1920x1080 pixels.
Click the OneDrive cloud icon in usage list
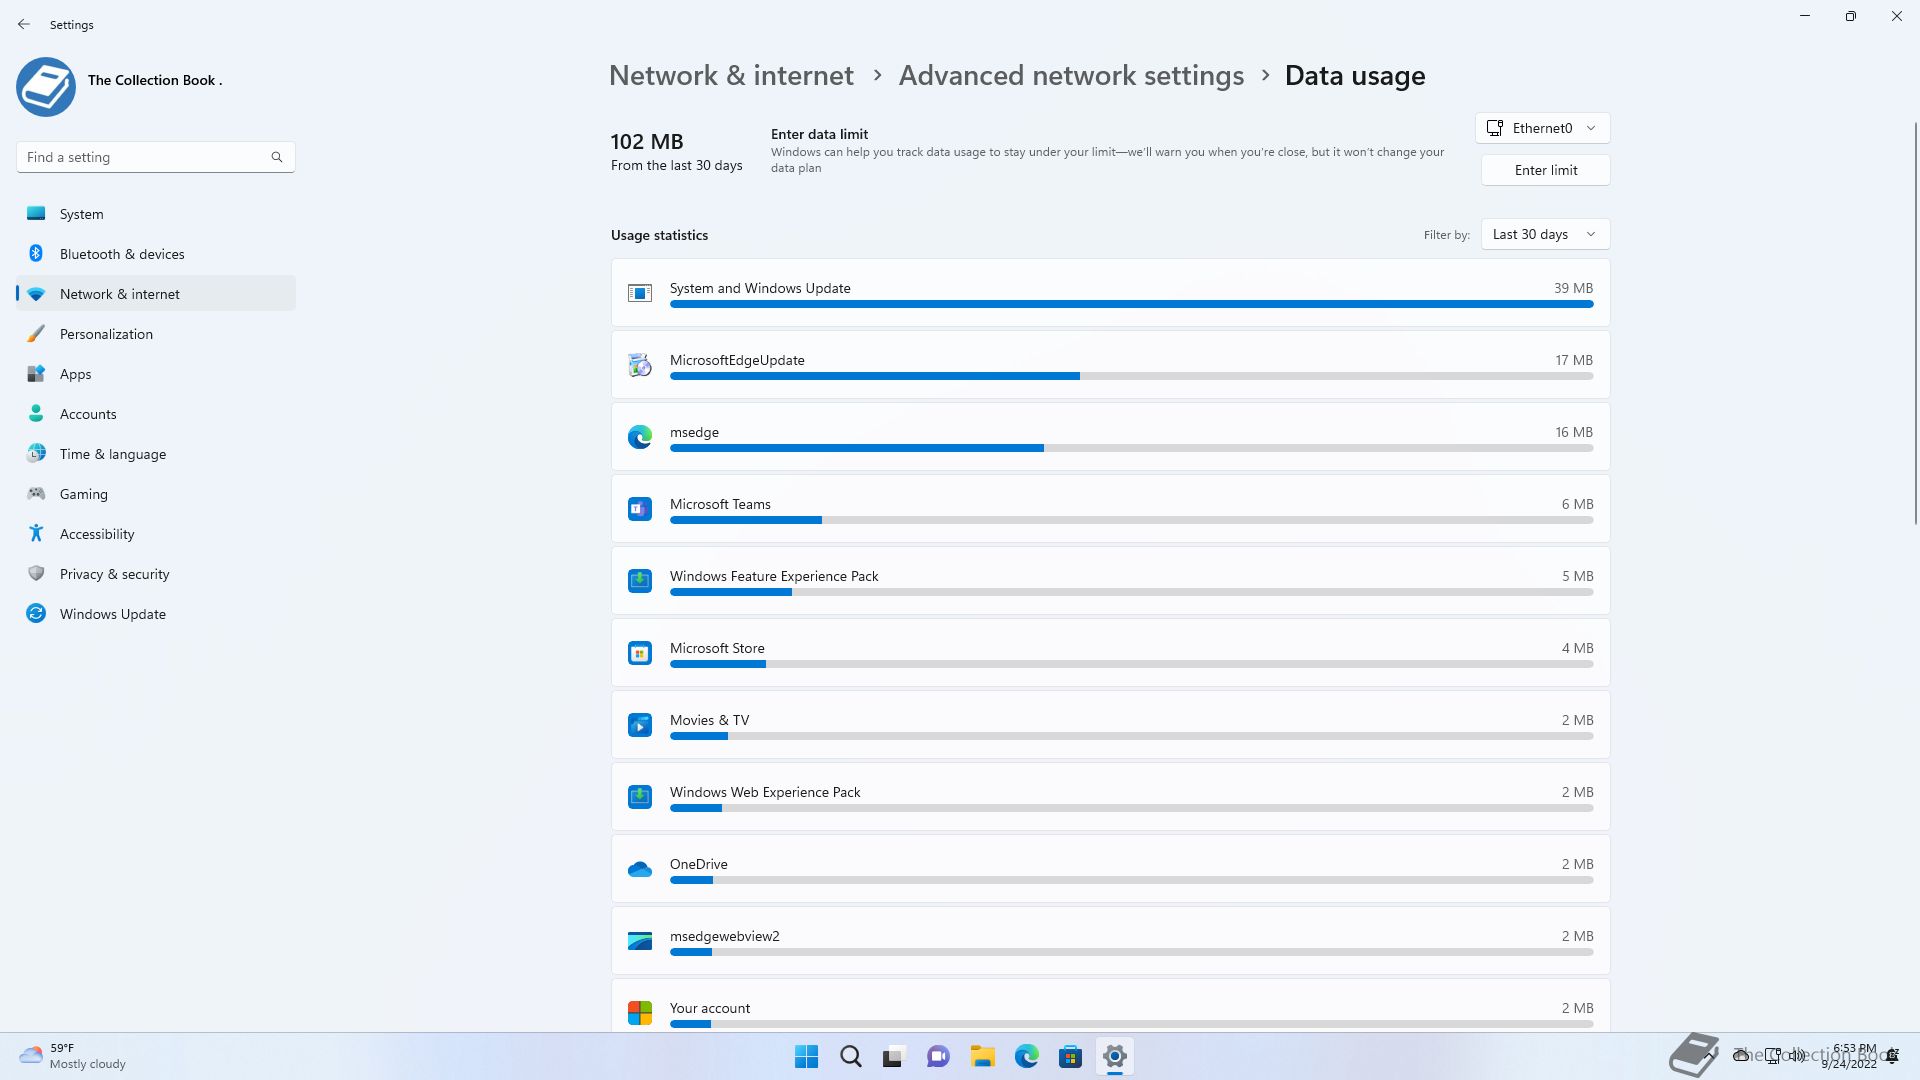(640, 869)
